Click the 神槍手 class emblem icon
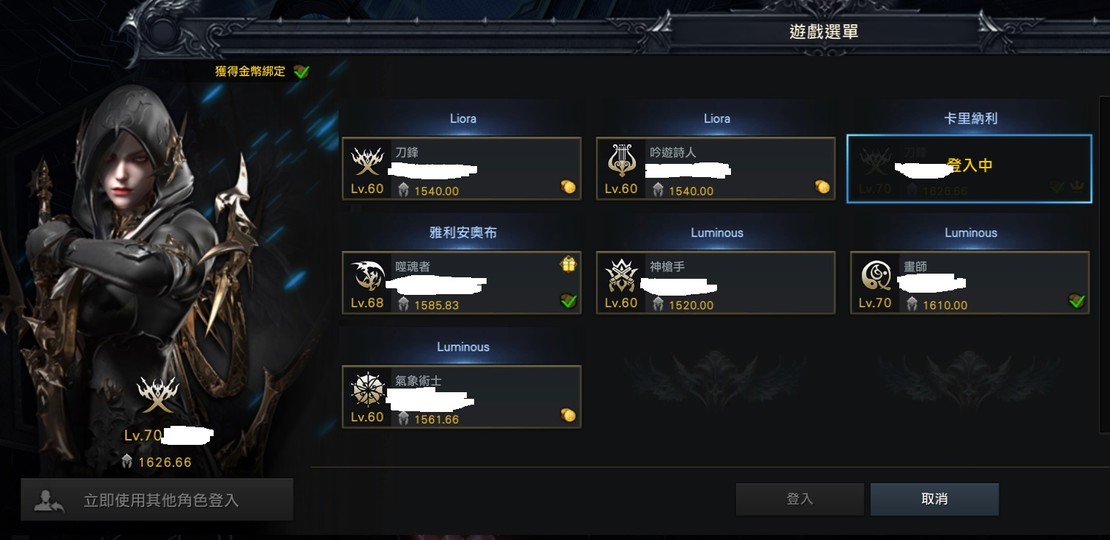Image resolution: width=1110 pixels, height=540 pixels. click(x=622, y=276)
